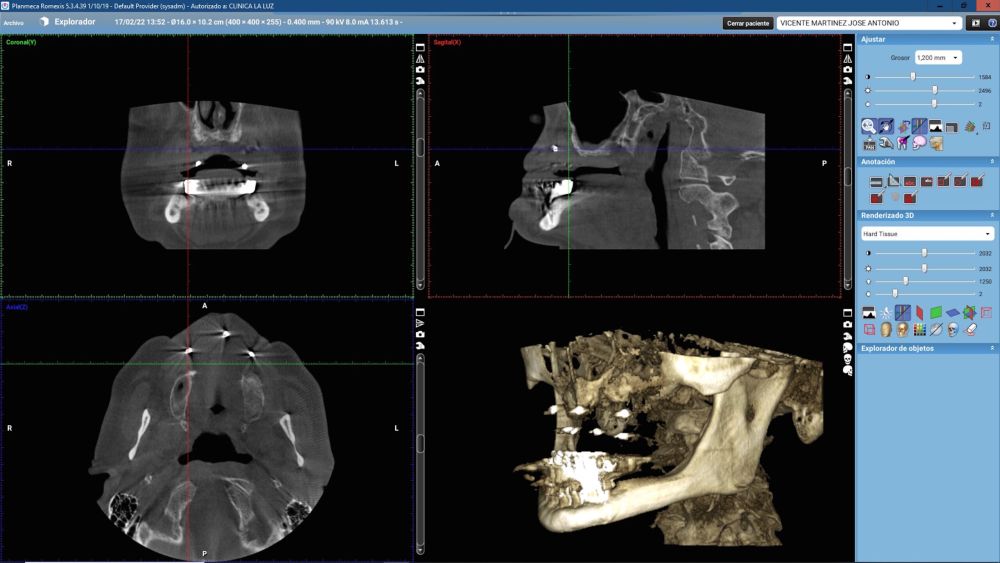Collapse the Anotación panel
The height and width of the screenshot is (563, 1000).
992,161
